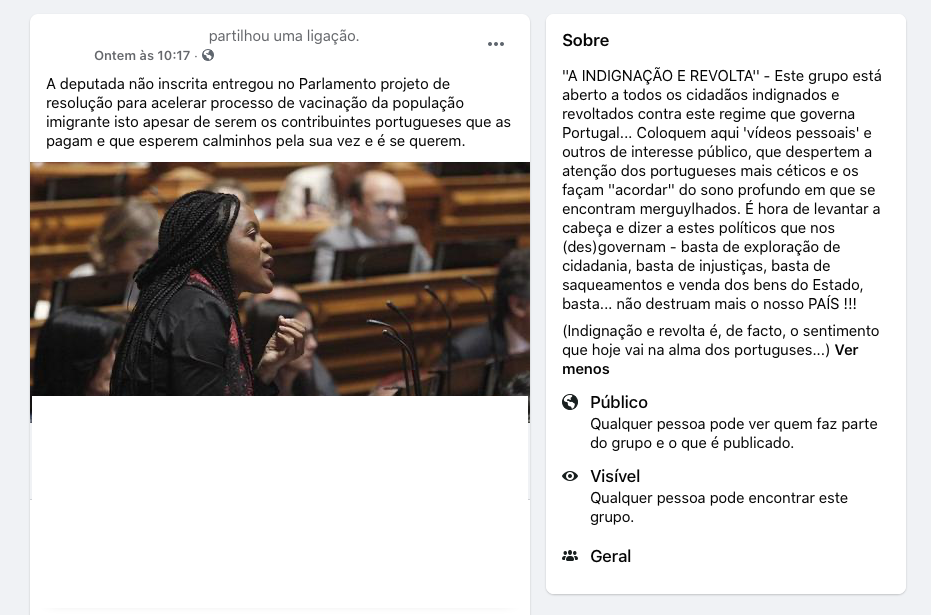
Task: Click the people icon next to Geral
Action: (x=570, y=556)
